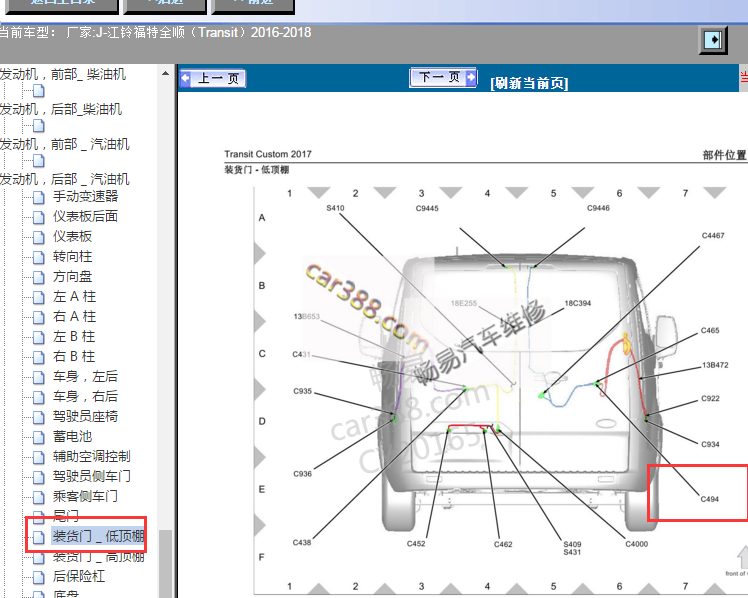Click page icon beside 车身,左后

pos(38,377)
